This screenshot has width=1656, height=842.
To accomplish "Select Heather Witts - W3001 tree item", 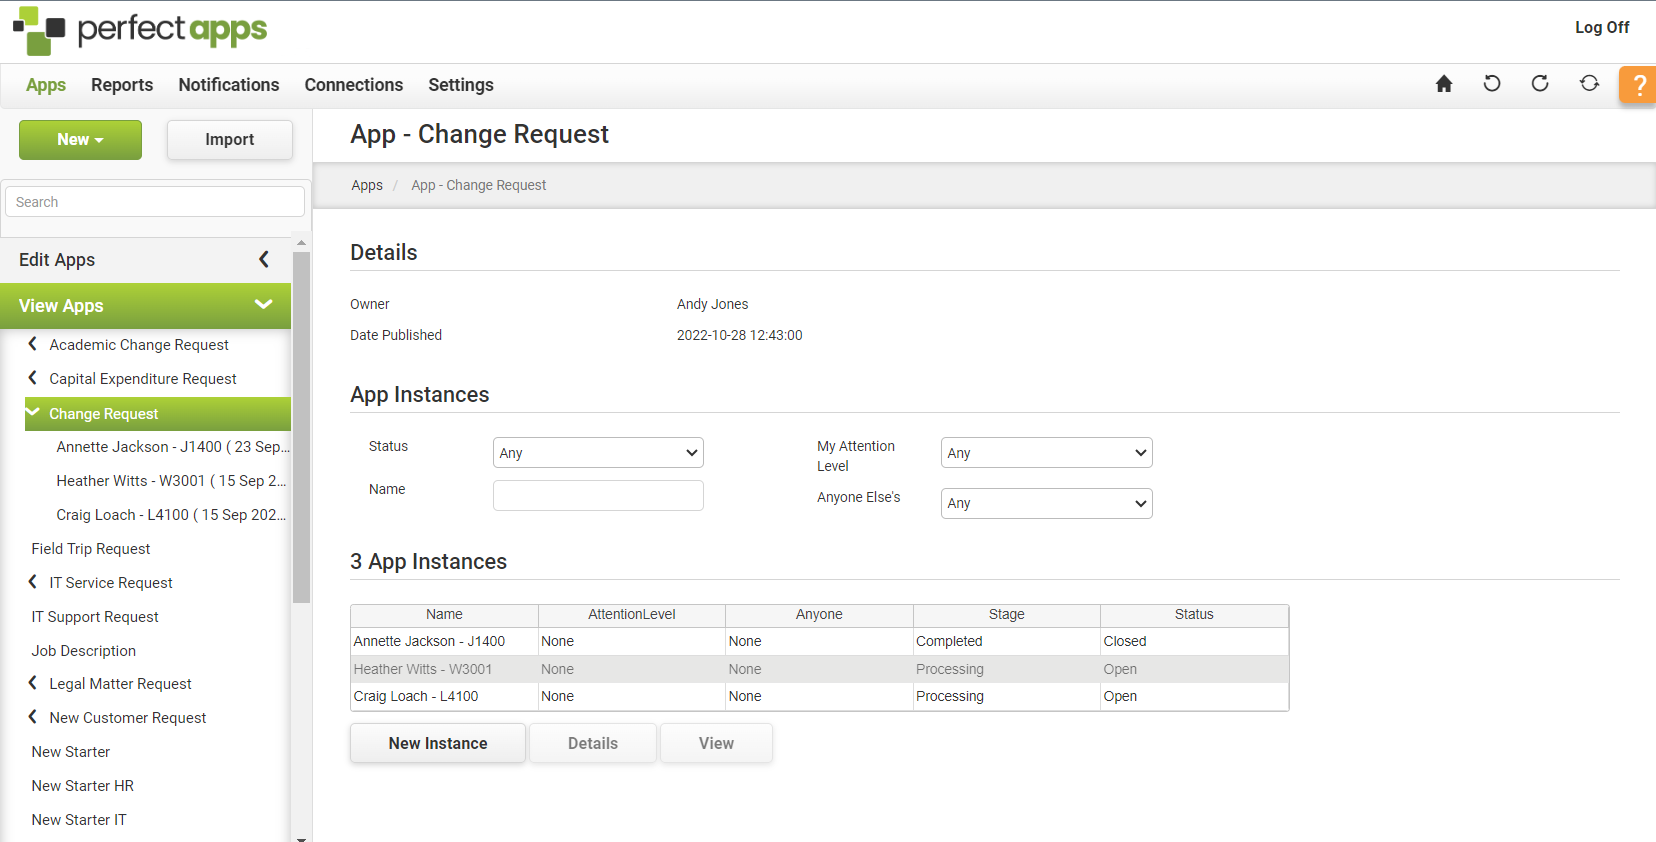I will [x=171, y=481].
